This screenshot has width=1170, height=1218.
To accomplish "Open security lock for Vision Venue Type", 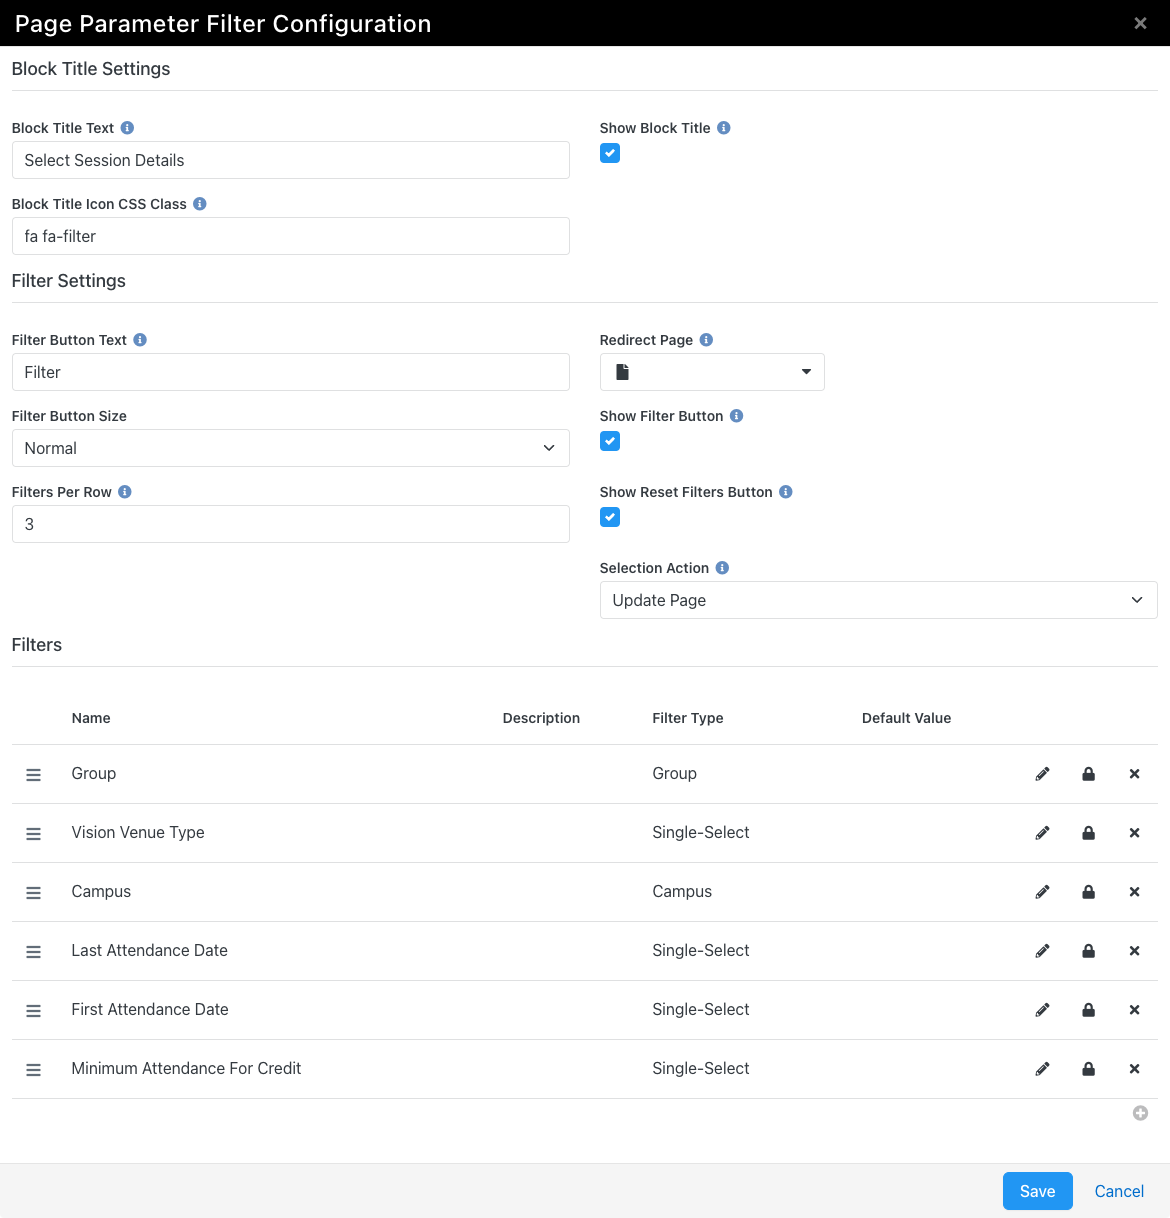I will [1088, 833].
